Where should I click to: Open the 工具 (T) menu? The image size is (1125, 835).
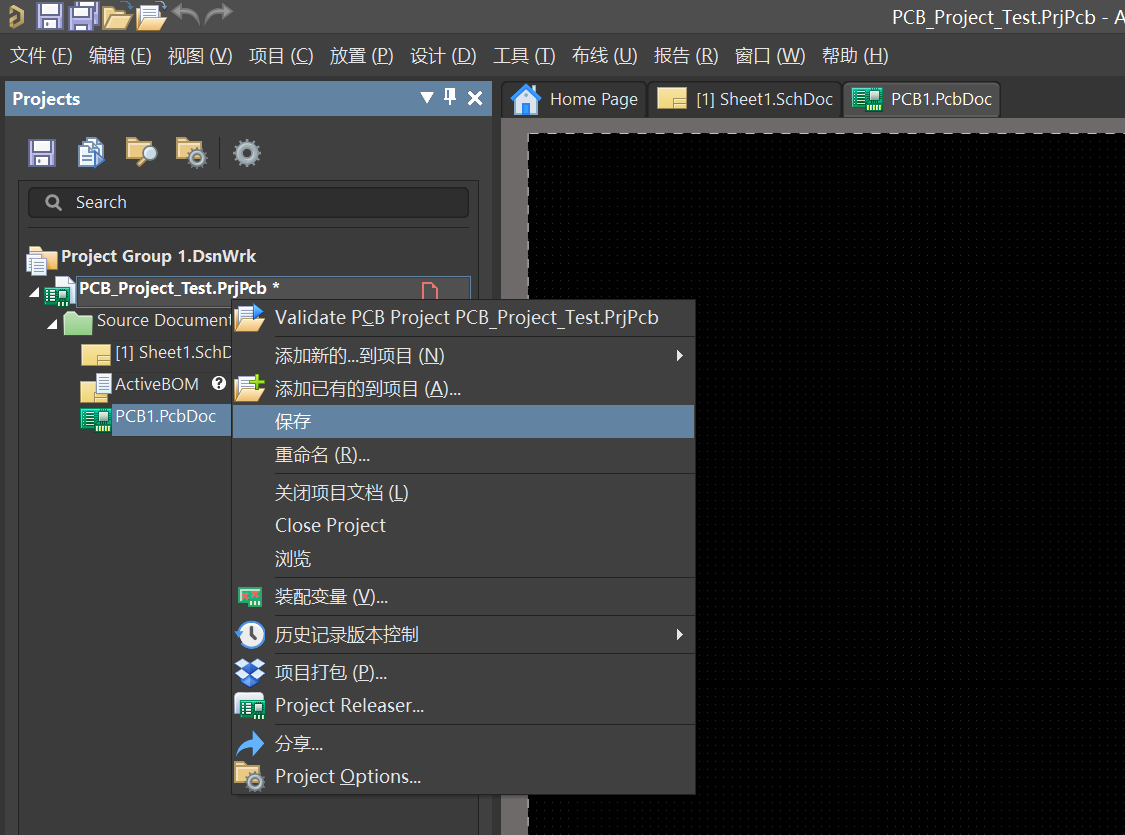pos(524,56)
